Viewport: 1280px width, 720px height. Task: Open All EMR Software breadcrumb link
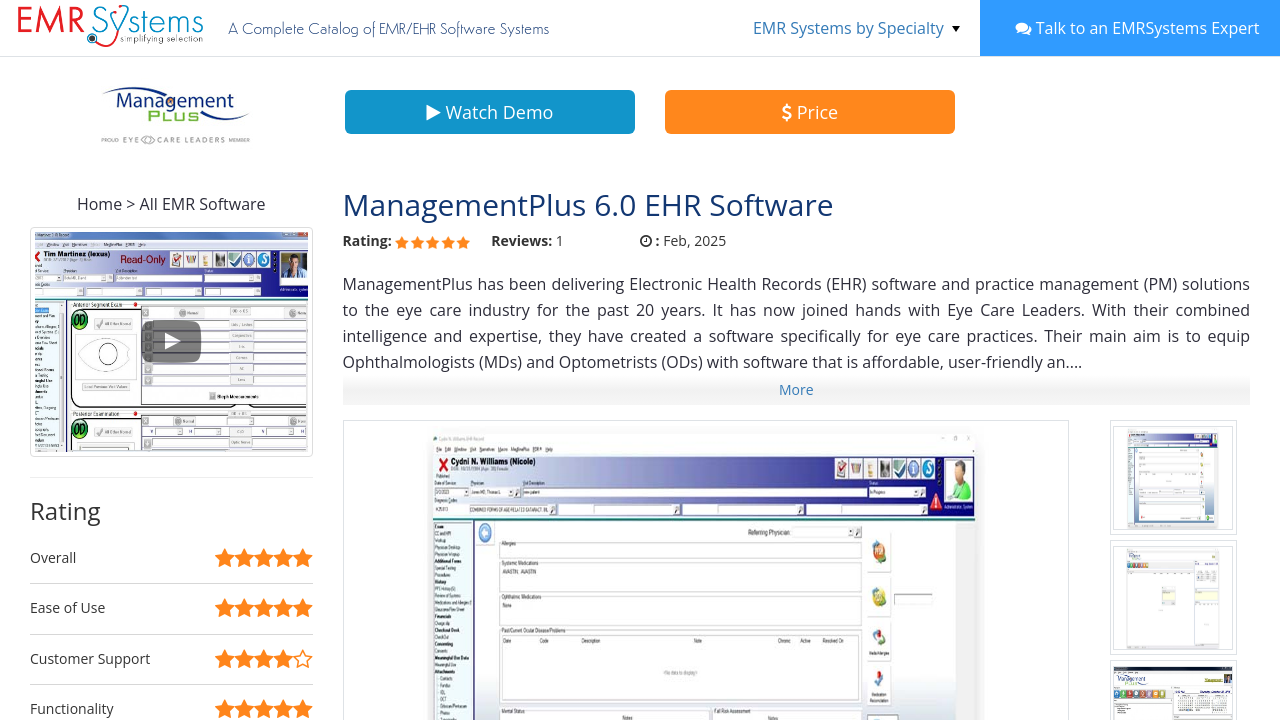click(202, 204)
